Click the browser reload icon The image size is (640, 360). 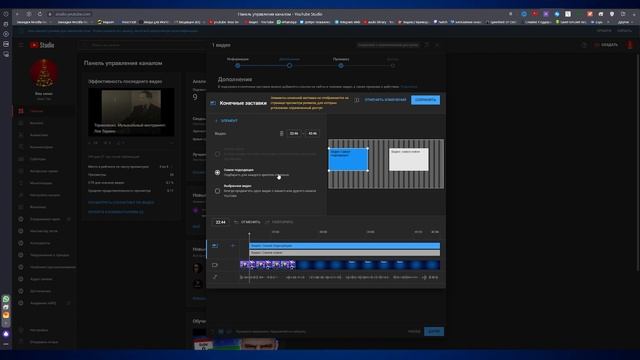click(40, 14)
